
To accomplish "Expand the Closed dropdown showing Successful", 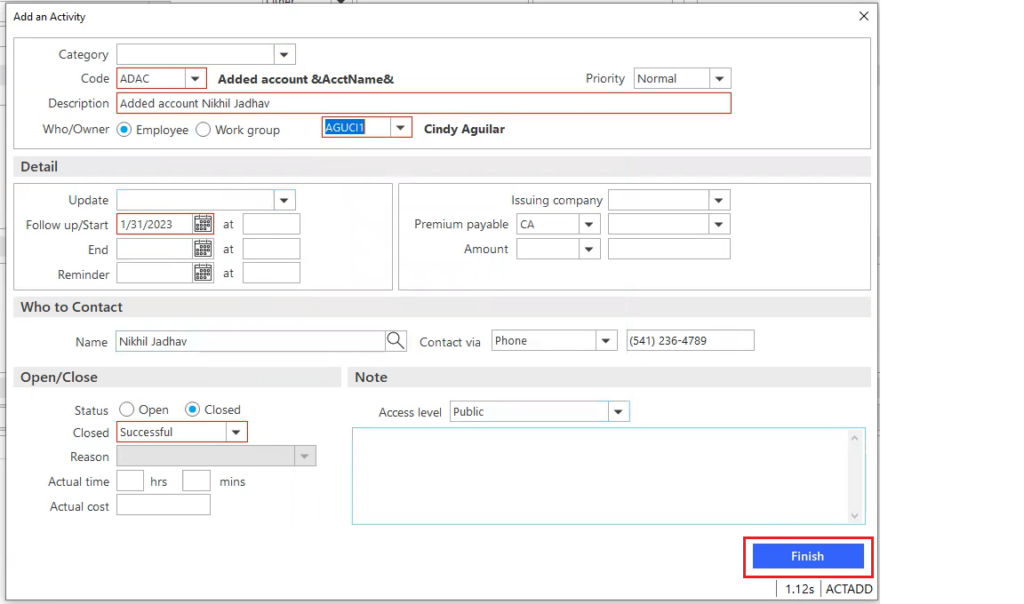I will click(236, 432).
